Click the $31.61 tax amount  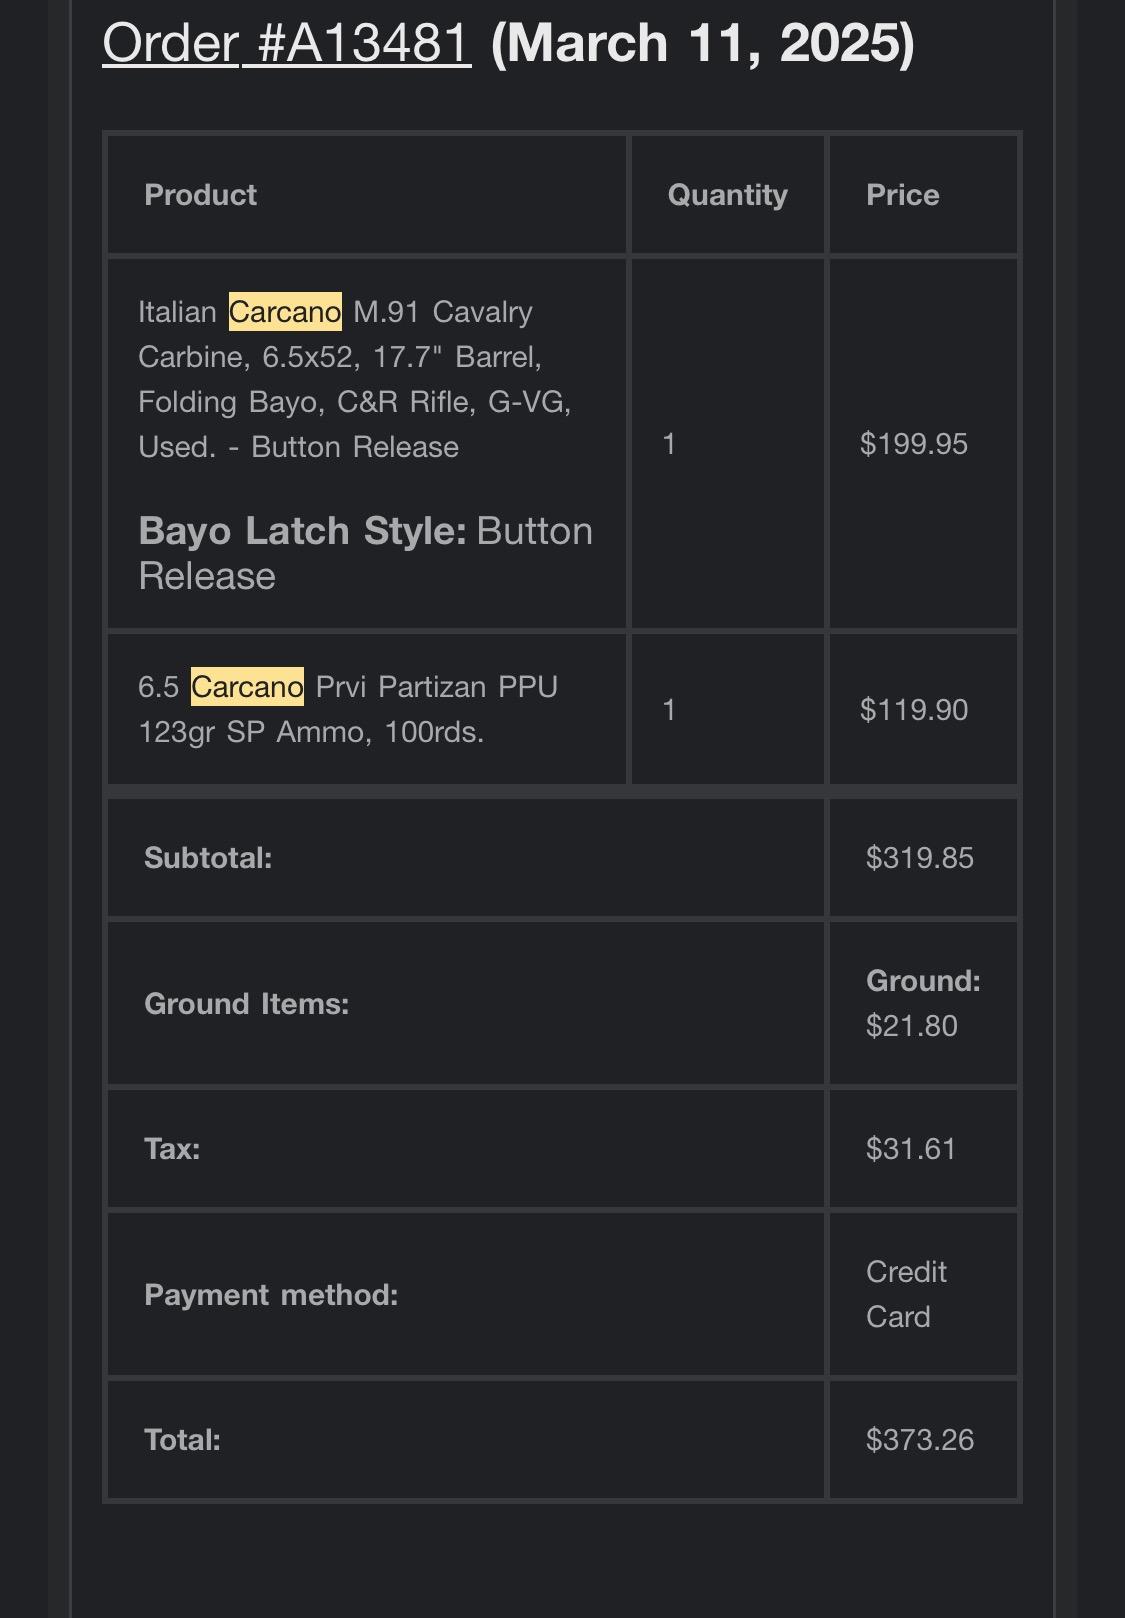(x=910, y=1149)
